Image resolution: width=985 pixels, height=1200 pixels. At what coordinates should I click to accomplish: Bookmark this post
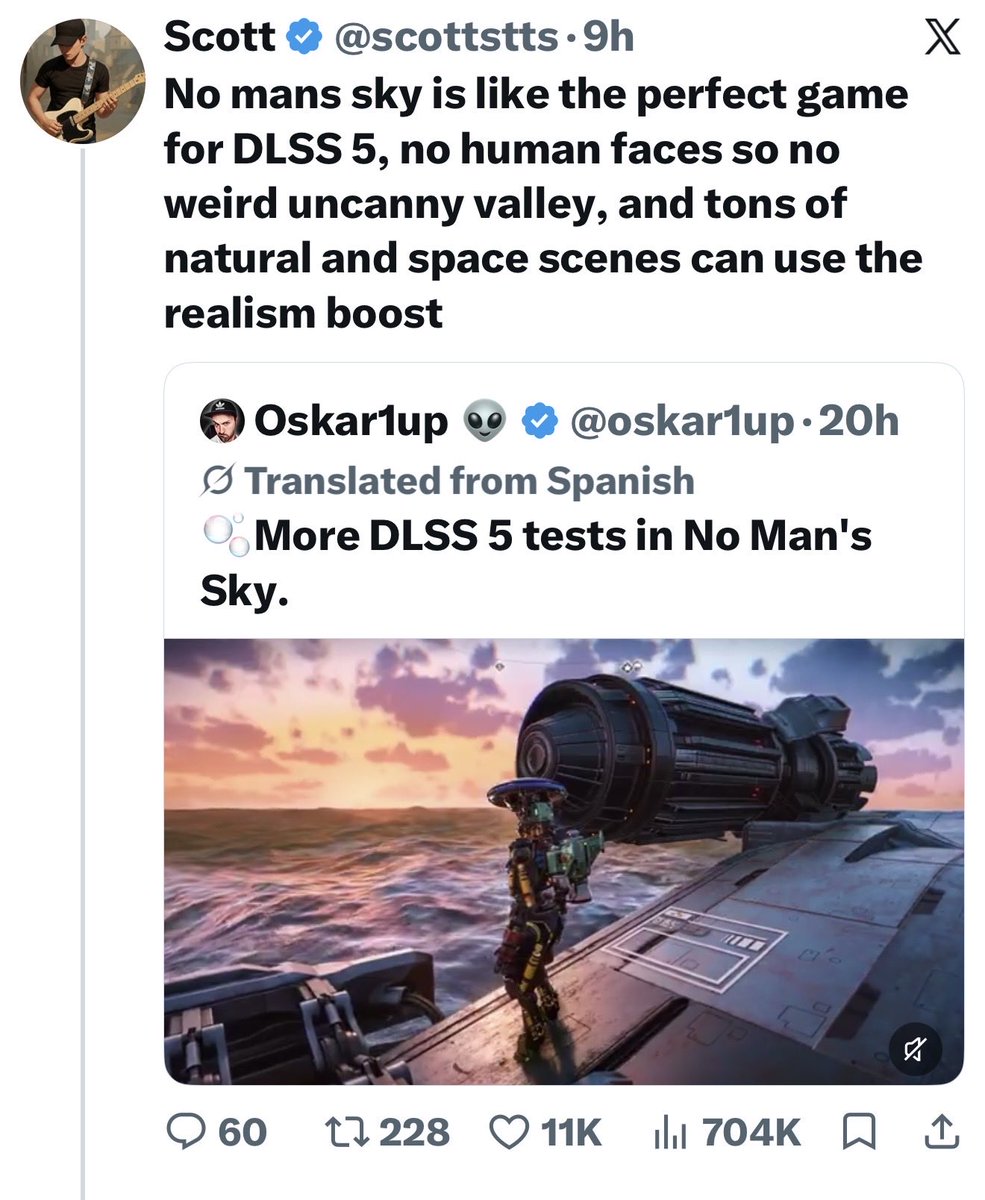coord(857,1132)
